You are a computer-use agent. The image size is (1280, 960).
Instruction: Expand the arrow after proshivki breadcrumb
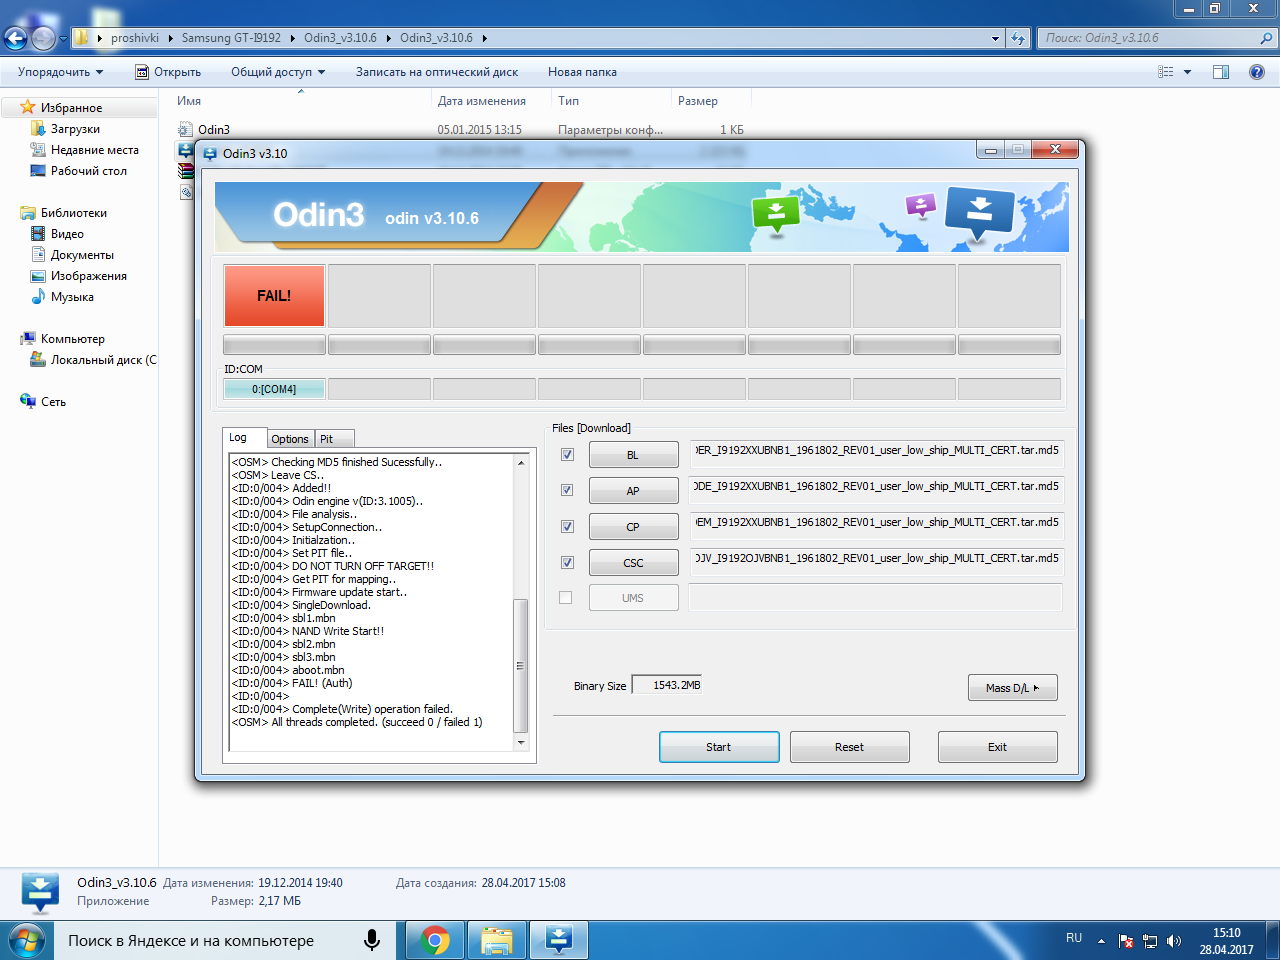click(170, 38)
